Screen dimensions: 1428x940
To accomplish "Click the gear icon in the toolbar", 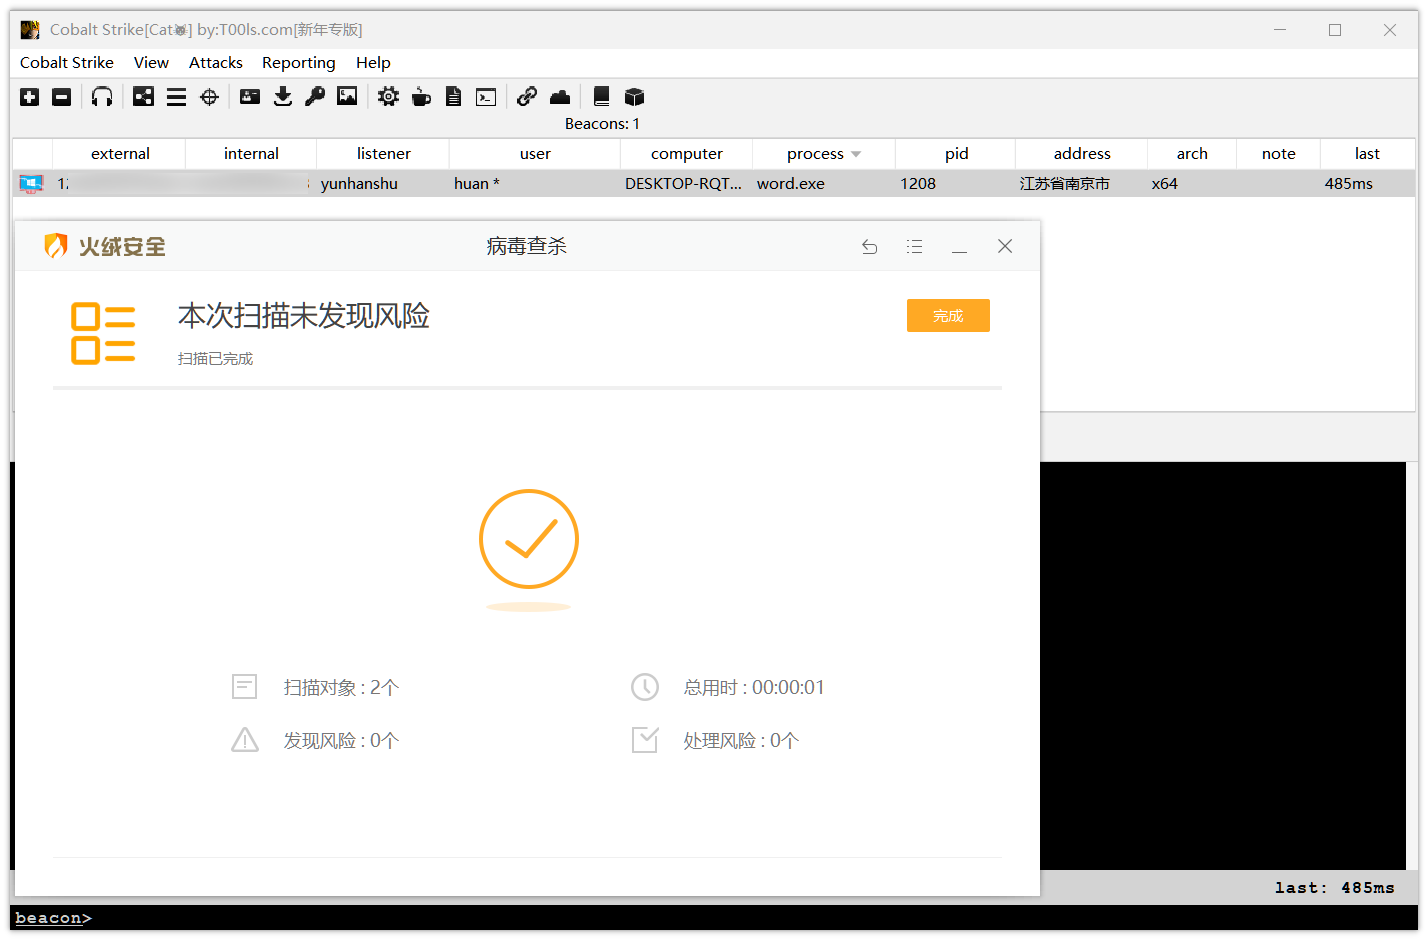I will (x=388, y=97).
